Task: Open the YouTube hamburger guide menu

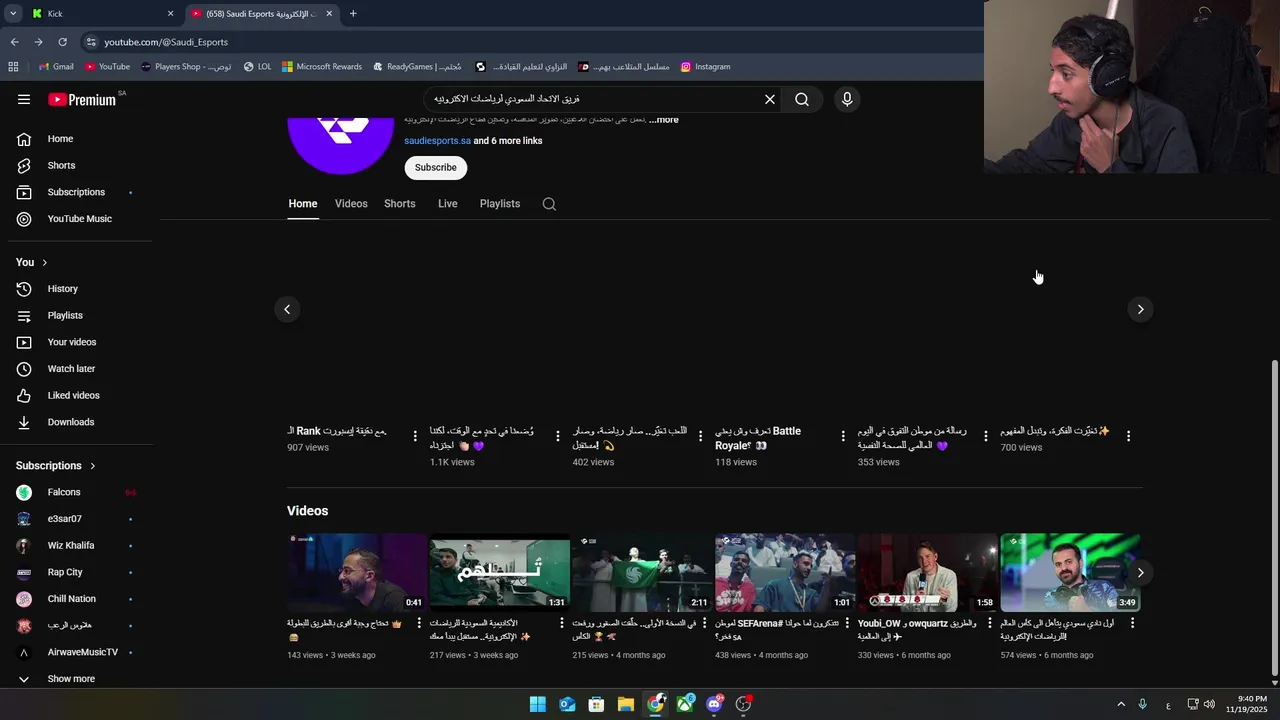Action: coord(24,99)
